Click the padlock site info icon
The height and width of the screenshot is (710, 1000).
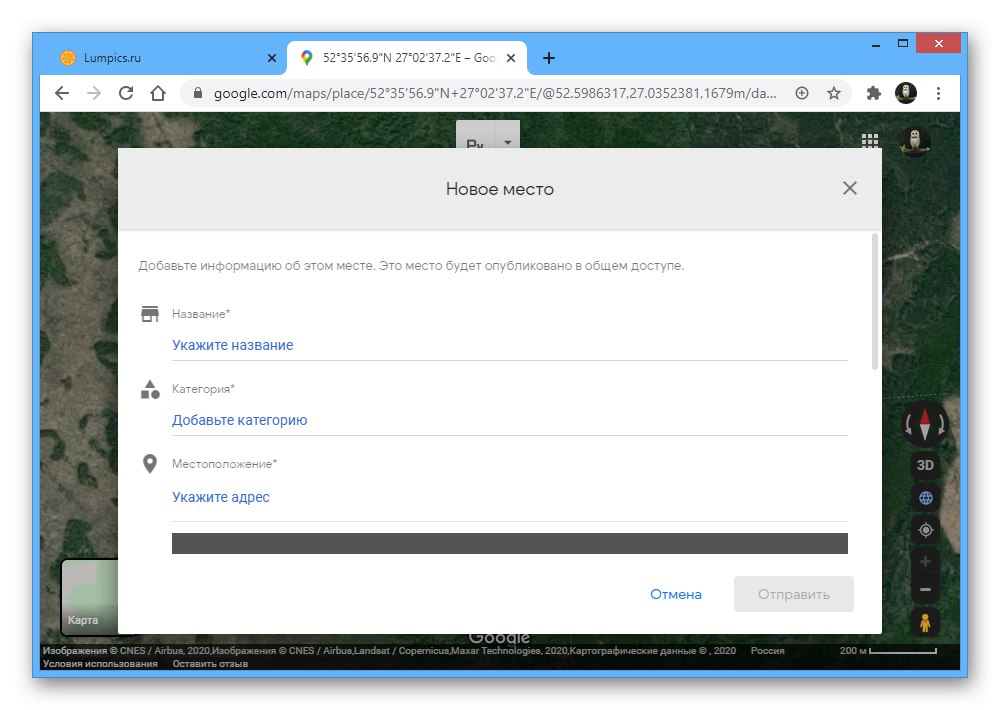click(198, 93)
